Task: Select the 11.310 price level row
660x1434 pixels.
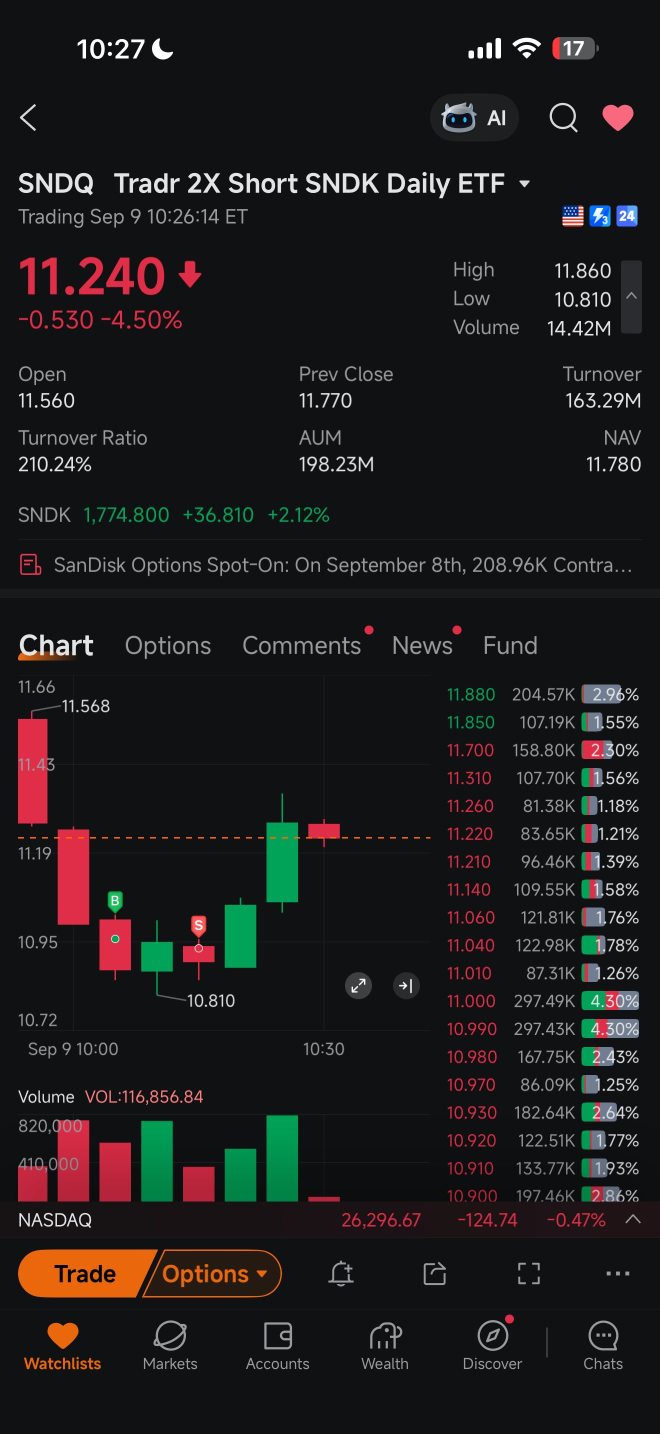Action: click(x=543, y=778)
